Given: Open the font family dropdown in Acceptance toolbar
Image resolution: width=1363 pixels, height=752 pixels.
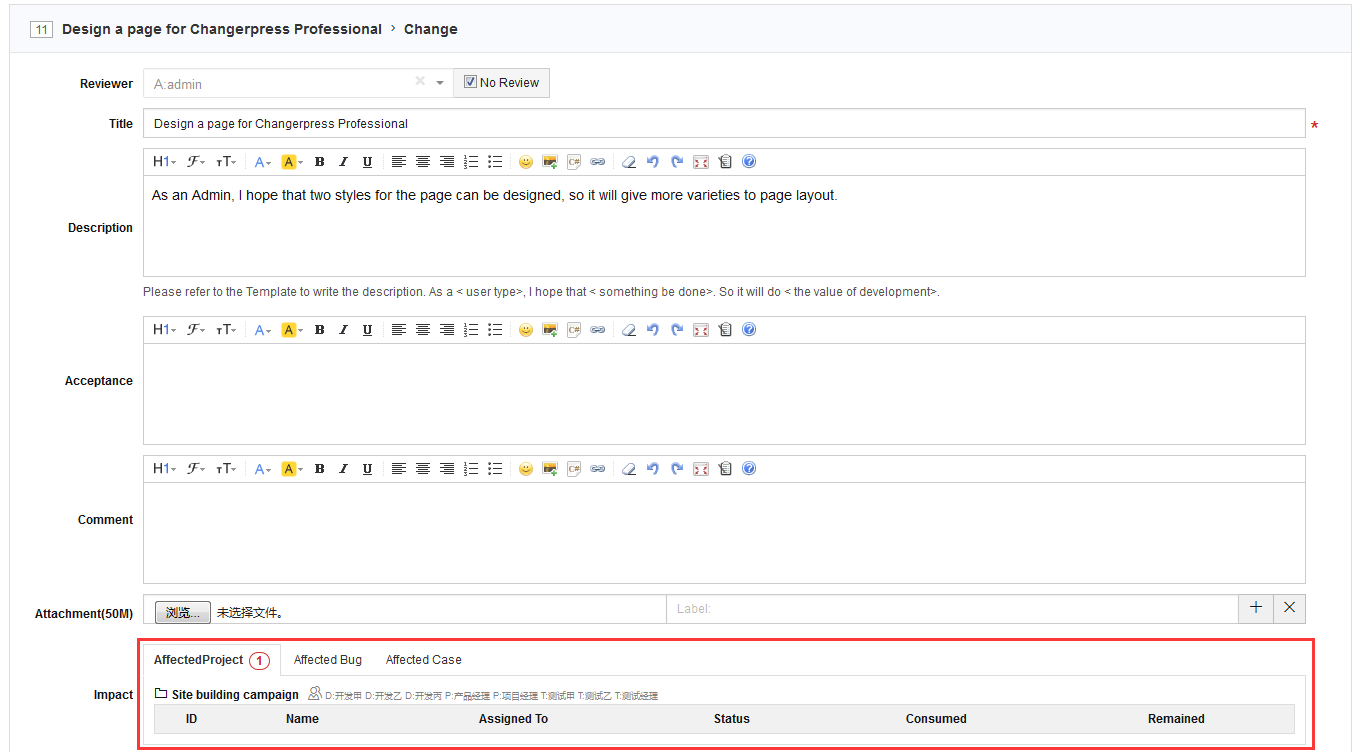Looking at the screenshot, I should [196, 330].
